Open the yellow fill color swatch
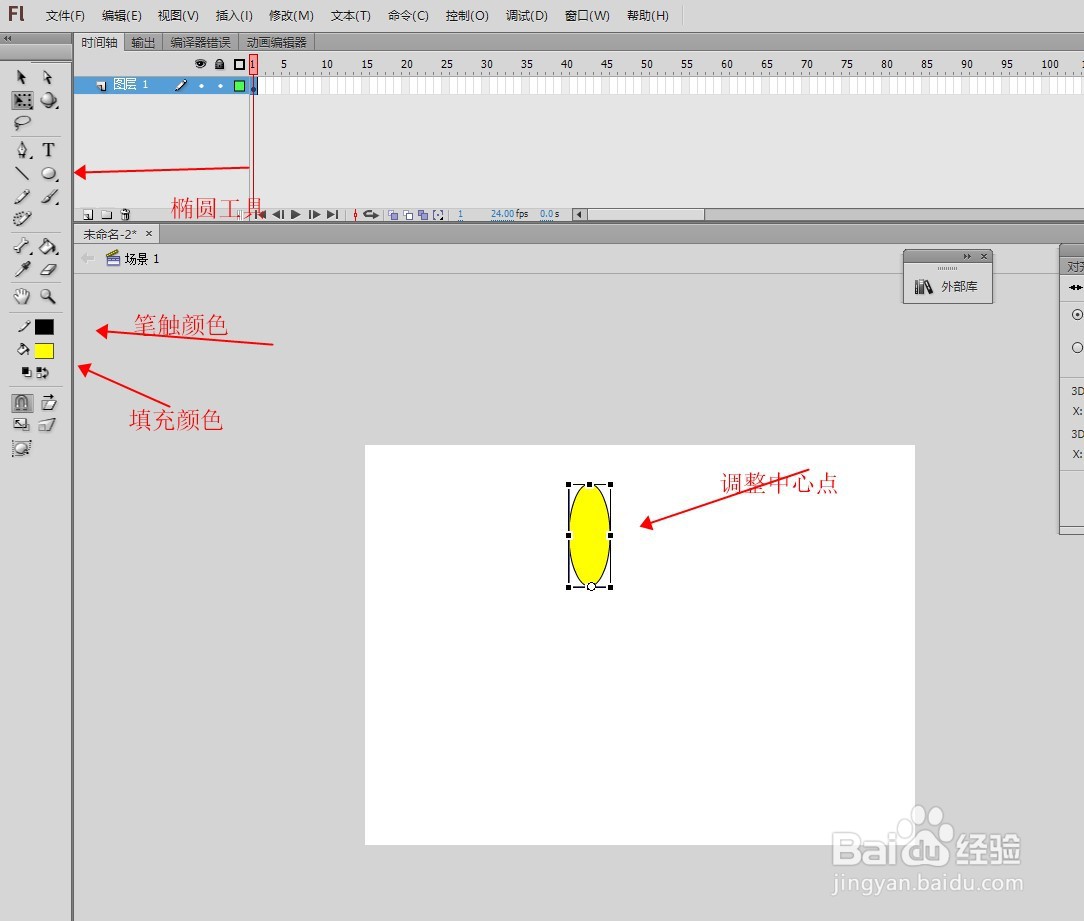 [x=44, y=350]
